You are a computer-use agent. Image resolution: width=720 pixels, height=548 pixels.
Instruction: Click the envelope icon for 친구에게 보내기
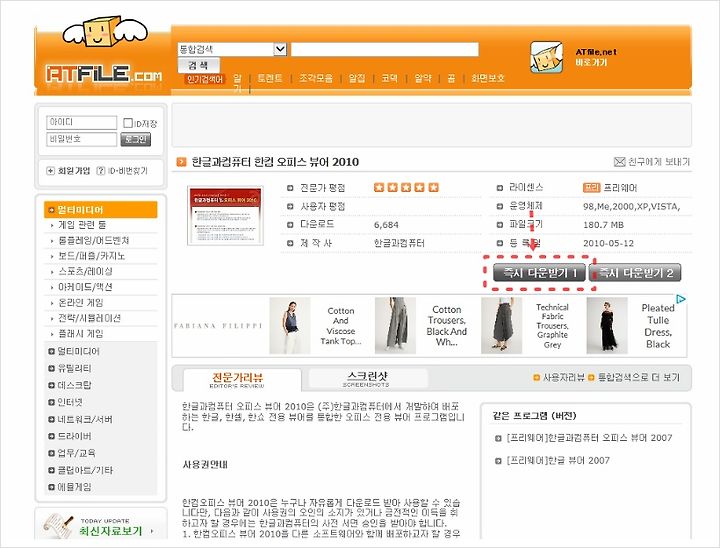[x=619, y=162]
